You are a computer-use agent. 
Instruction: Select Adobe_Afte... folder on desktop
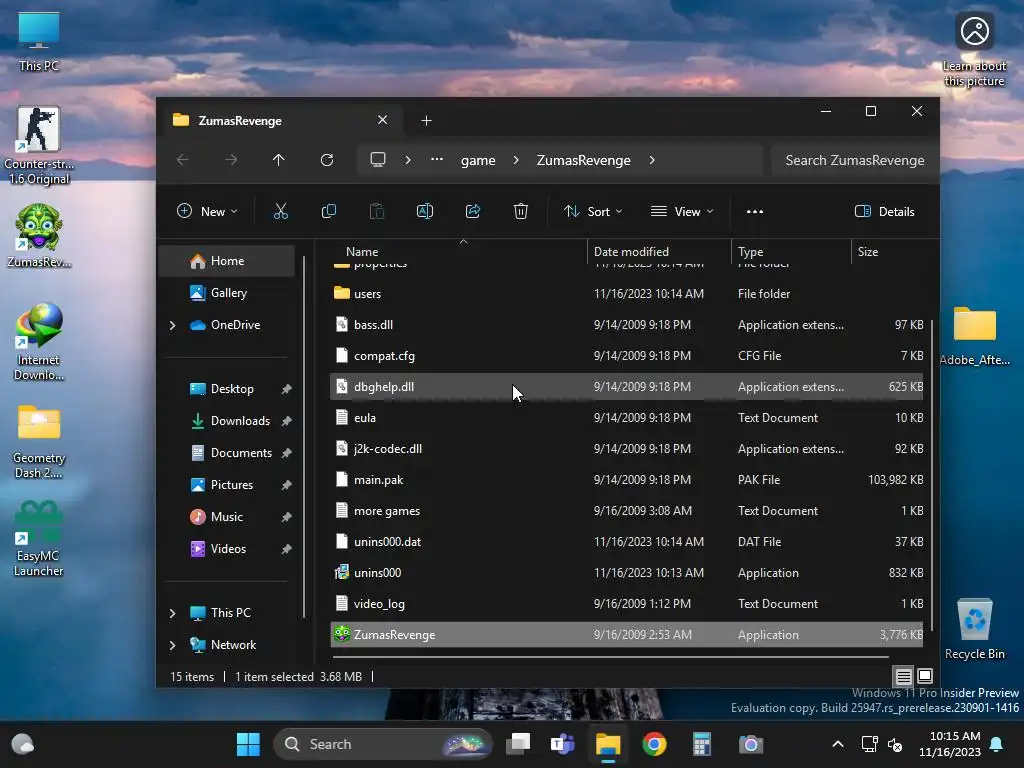pos(974,335)
